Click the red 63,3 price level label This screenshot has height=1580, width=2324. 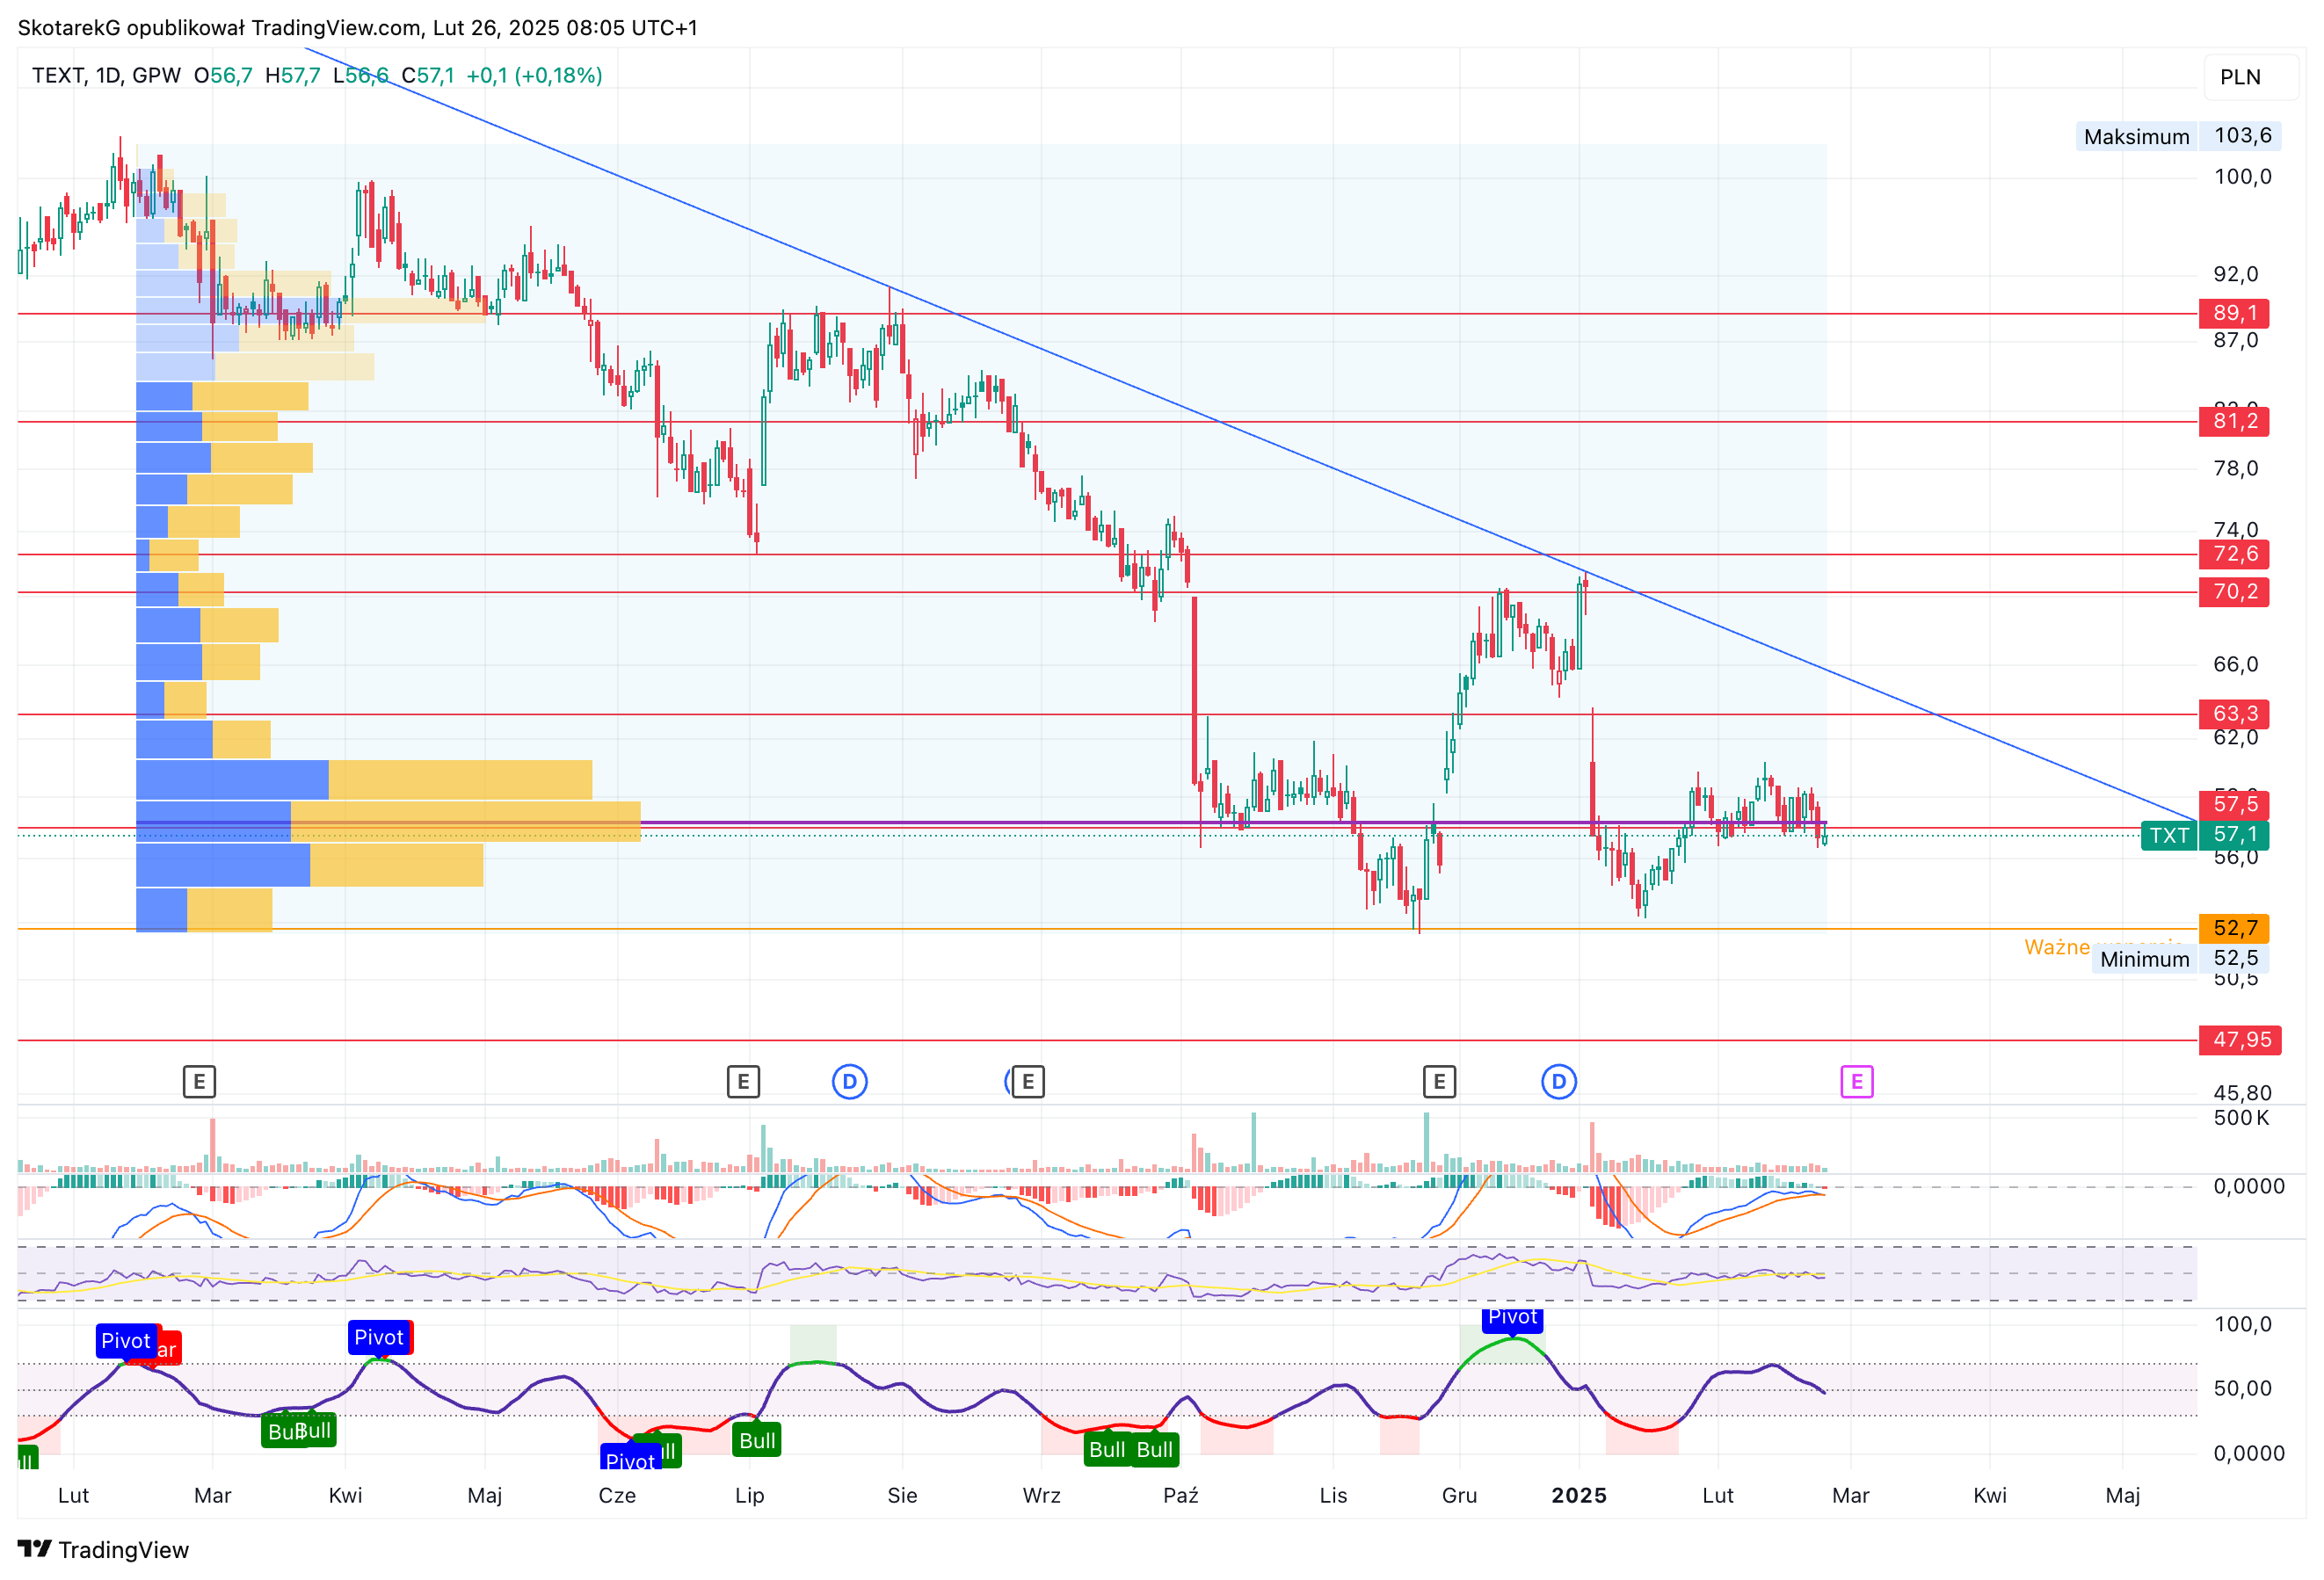tap(2233, 714)
